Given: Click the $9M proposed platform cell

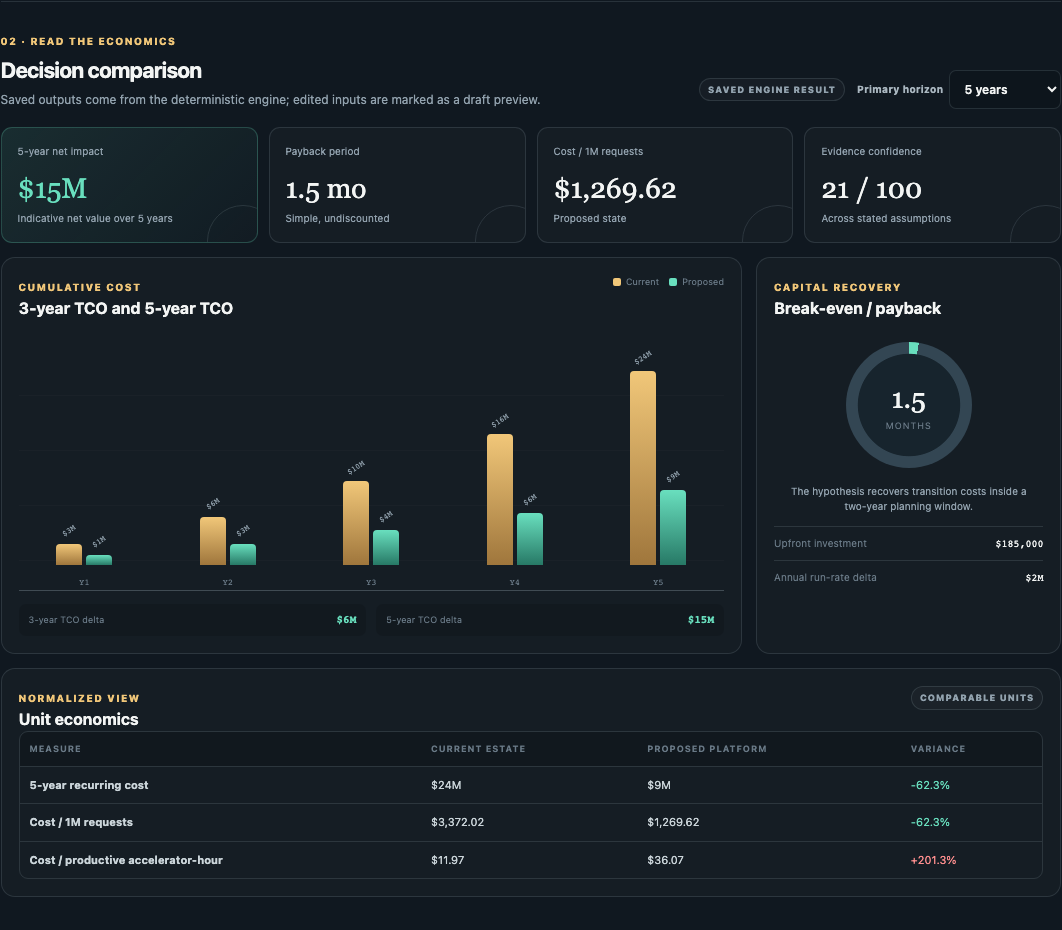Looking at the screenshot, I should coord(658,785).
